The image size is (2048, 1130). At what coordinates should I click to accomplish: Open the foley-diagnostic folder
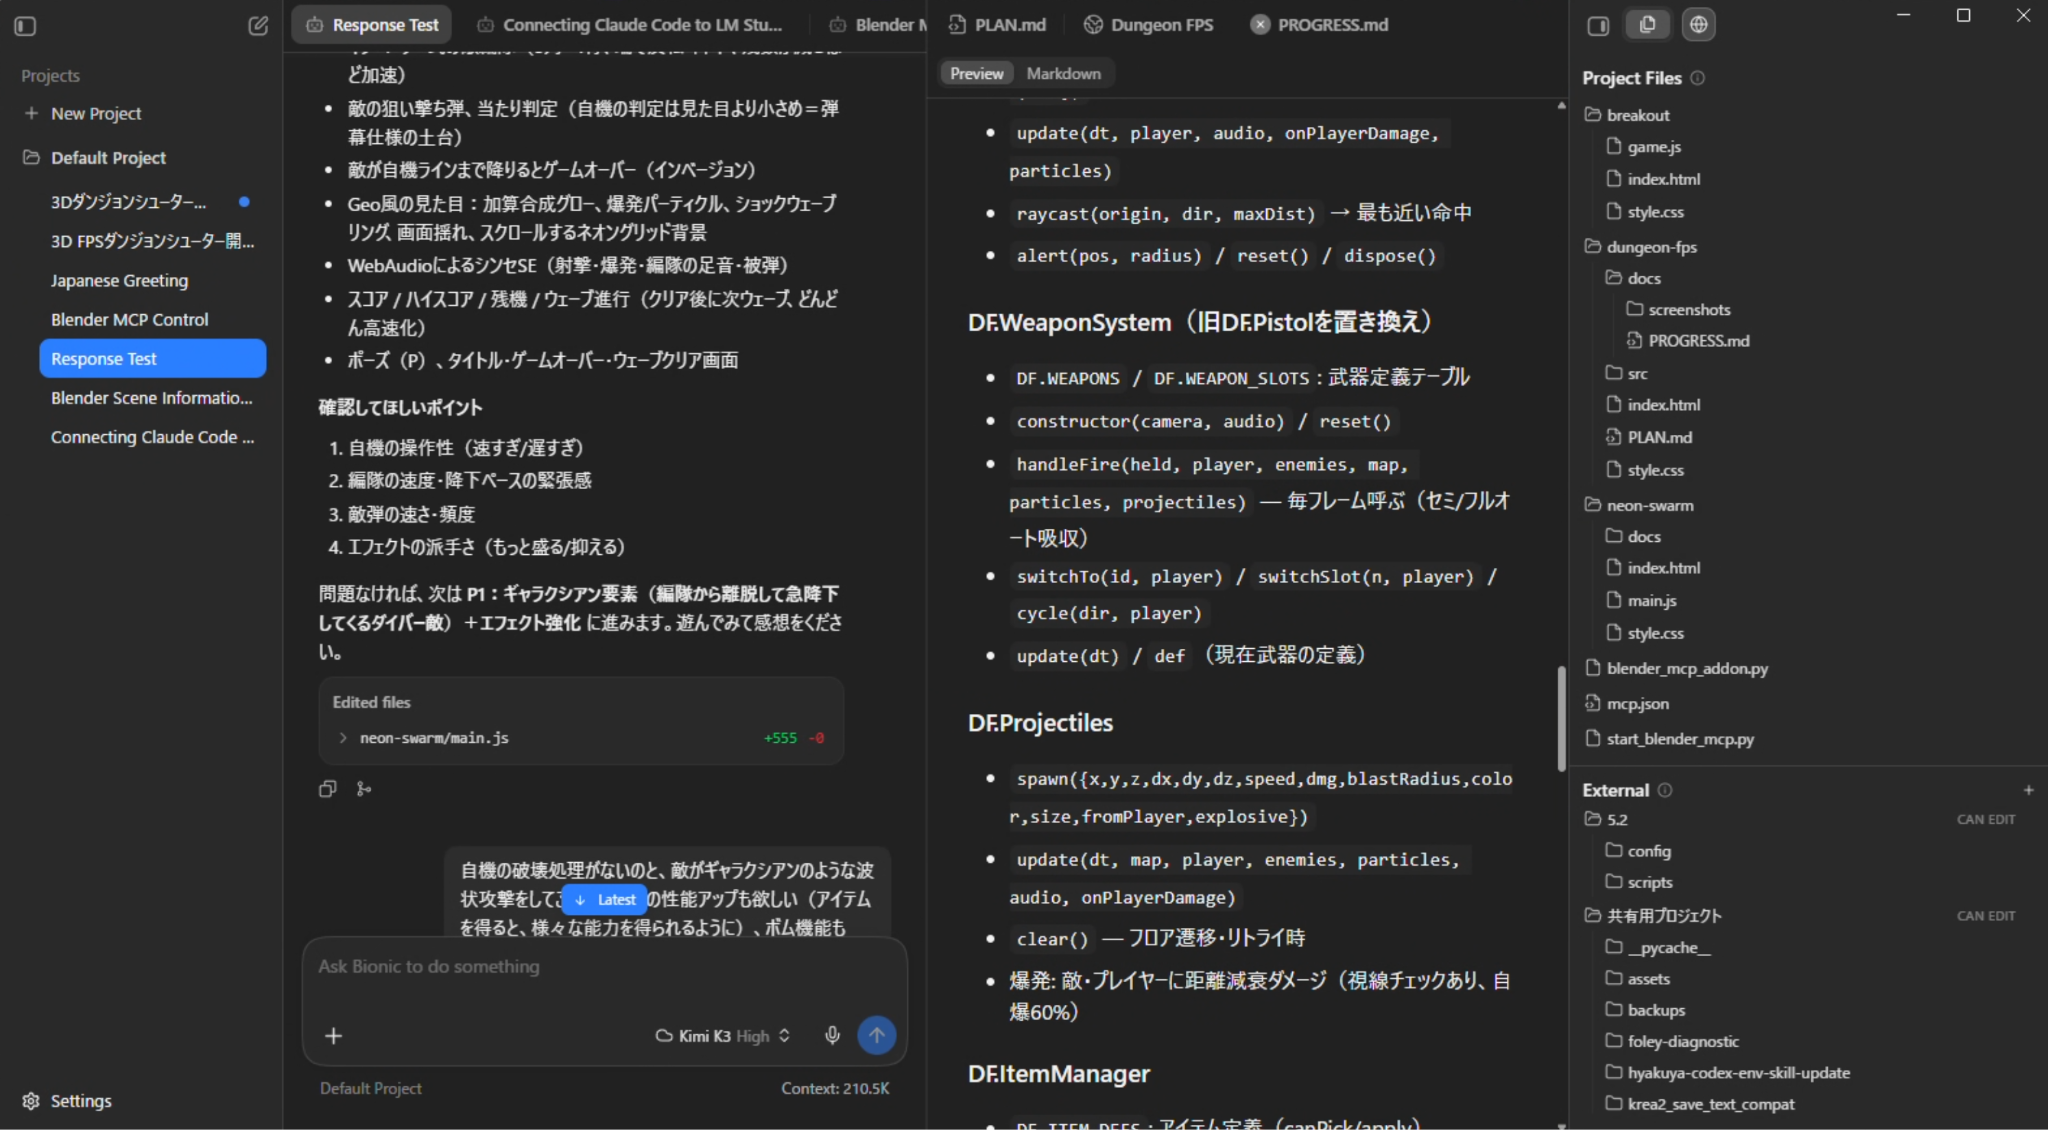point(1672,1041)
